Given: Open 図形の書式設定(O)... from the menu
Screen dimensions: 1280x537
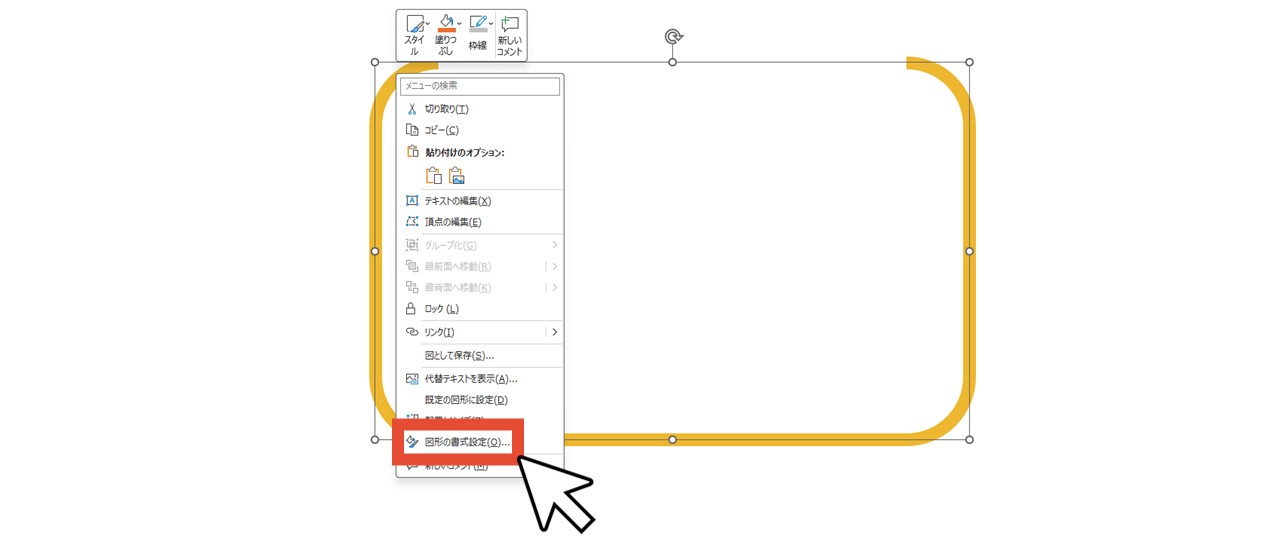Looking at the screenshot, I should coord(466,442).
